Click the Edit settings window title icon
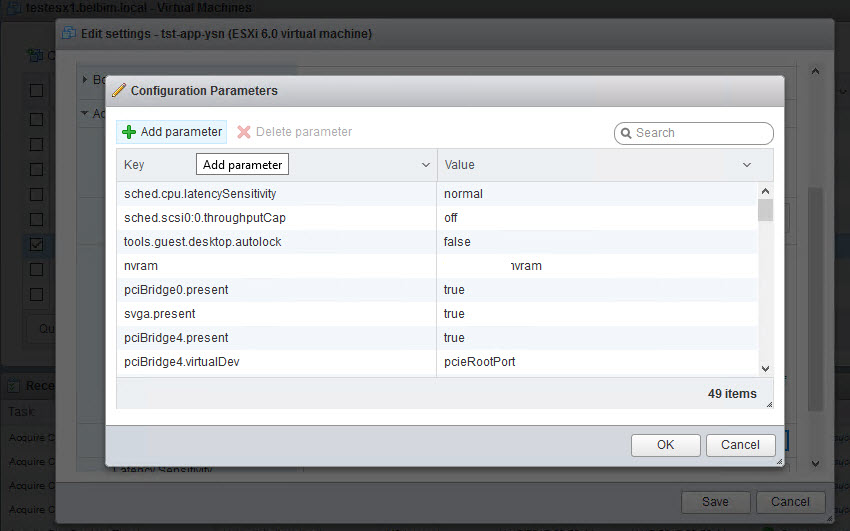Viewport: 850px width, 531px height. pyautogui.click(x=69, y=34)
